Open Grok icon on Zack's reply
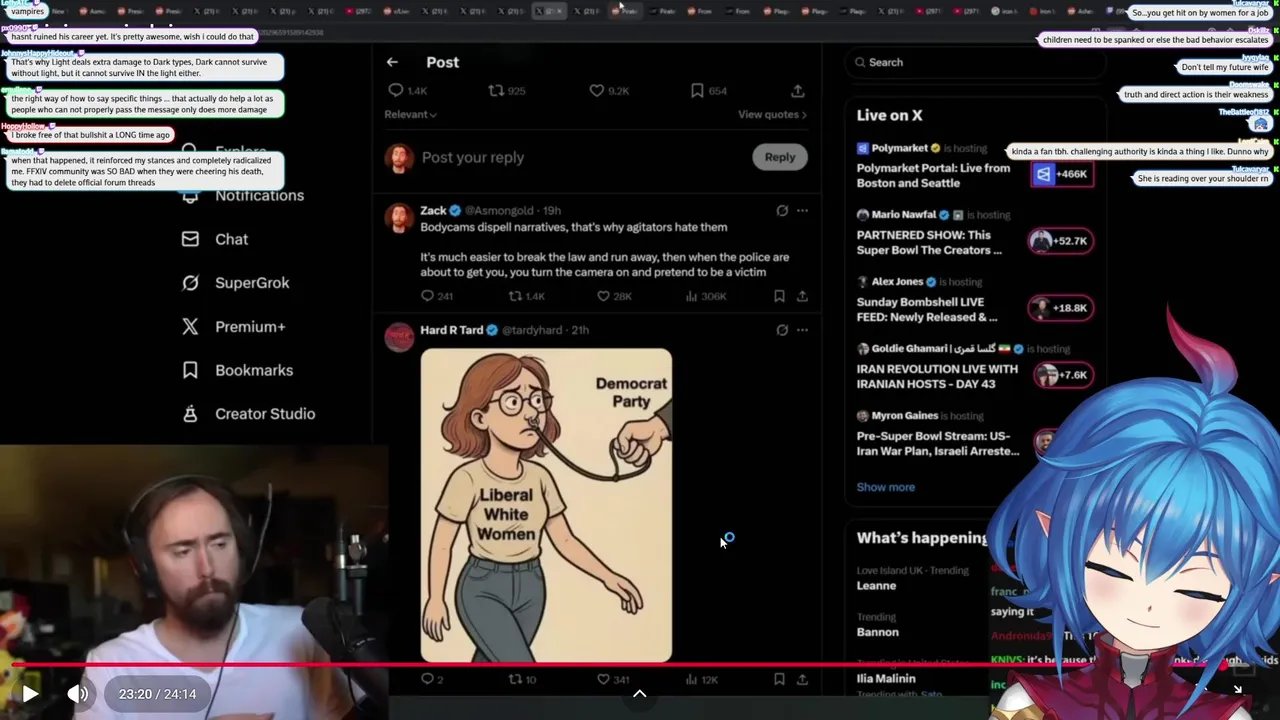 coord(782,211)
